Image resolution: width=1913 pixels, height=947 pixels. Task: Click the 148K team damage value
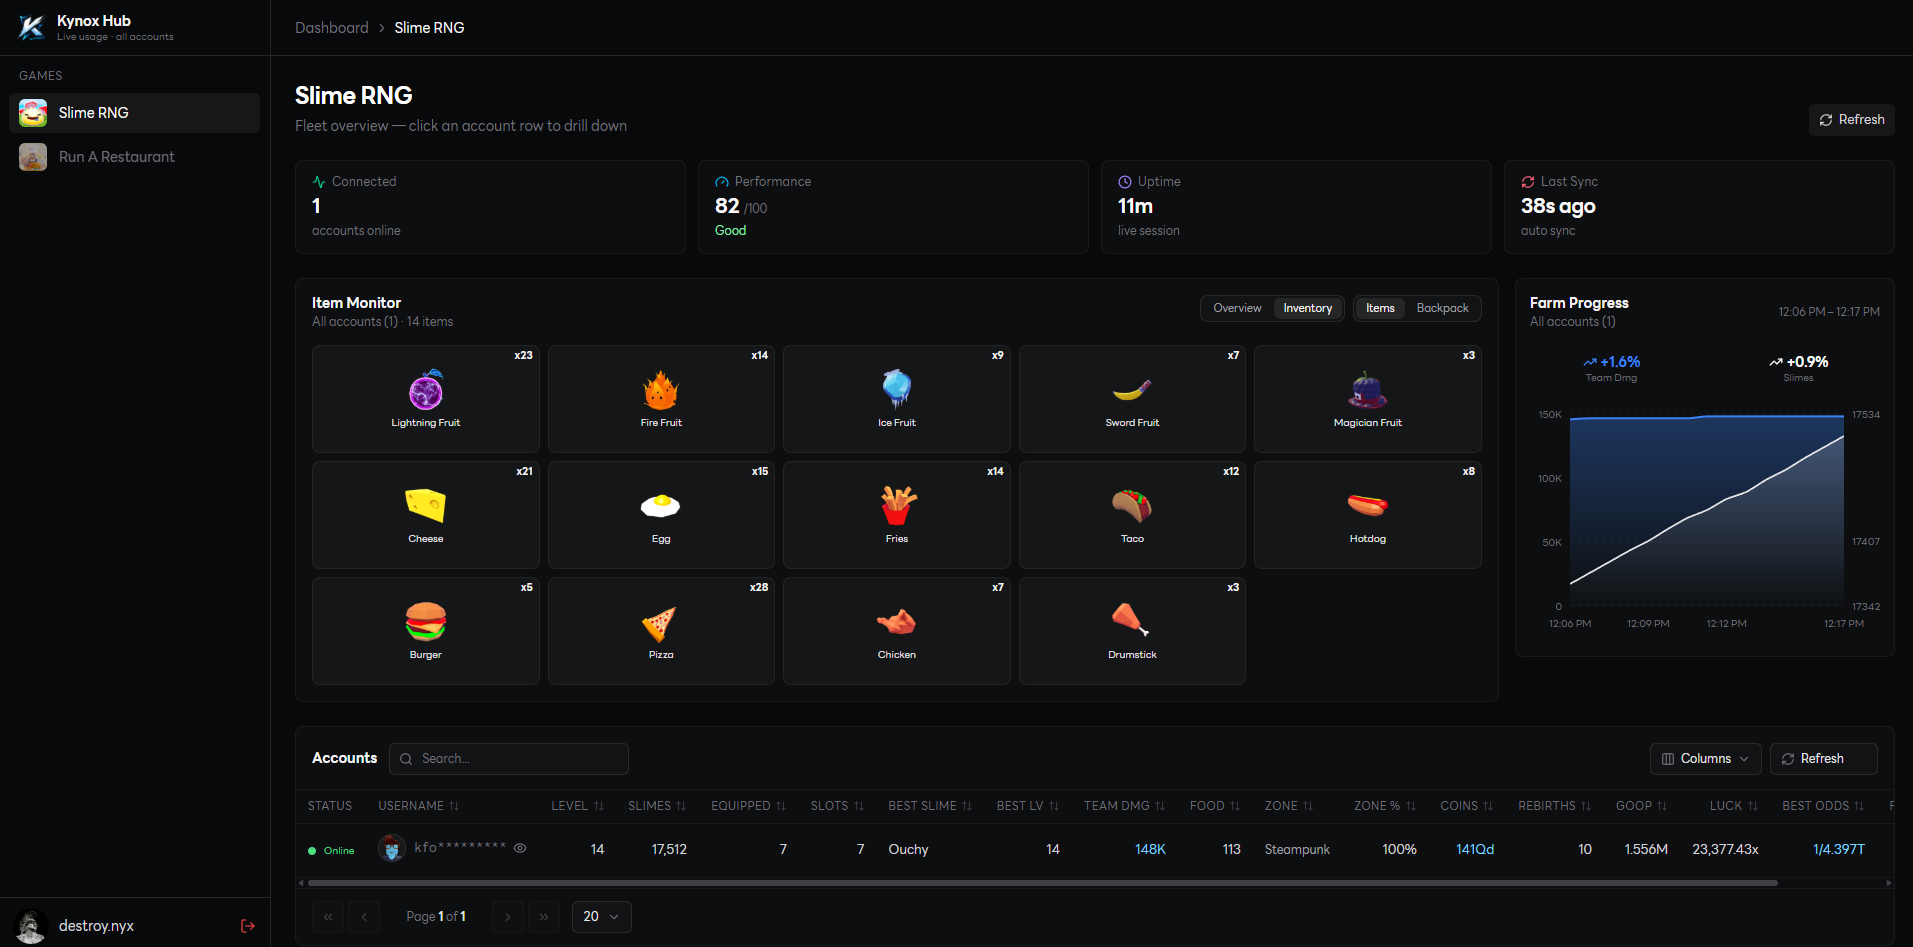coord(1150,849)
